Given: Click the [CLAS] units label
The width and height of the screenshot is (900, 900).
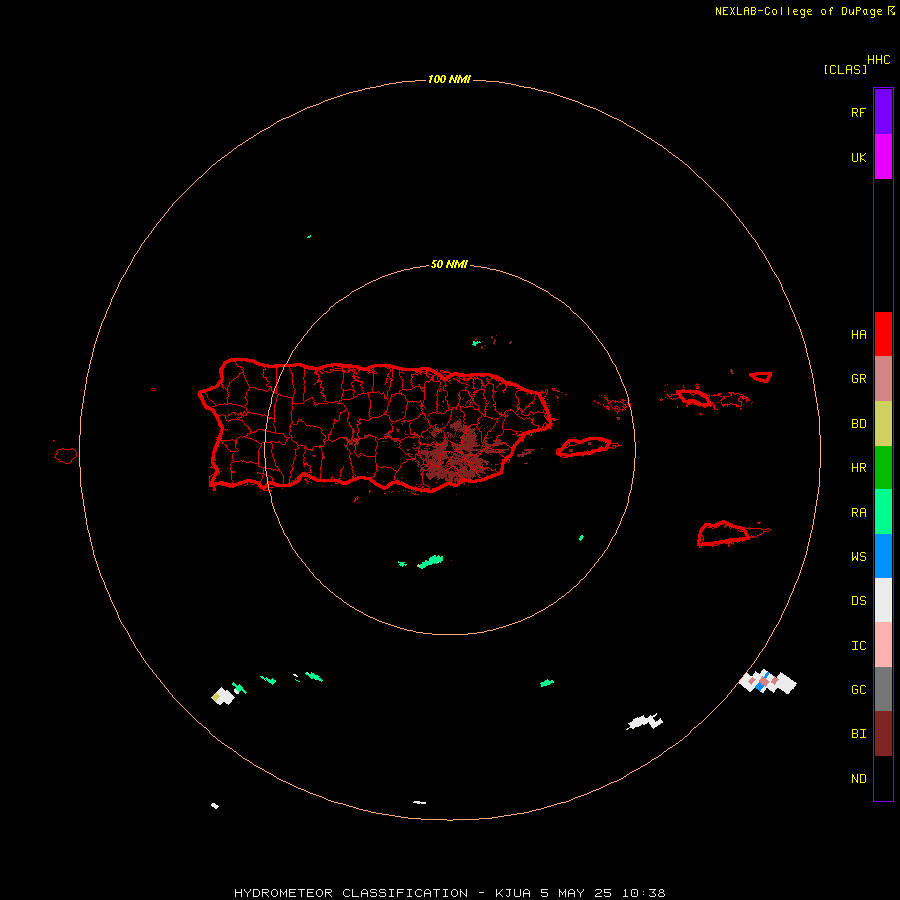Looking at the screenshot, I should click(845, 69).
